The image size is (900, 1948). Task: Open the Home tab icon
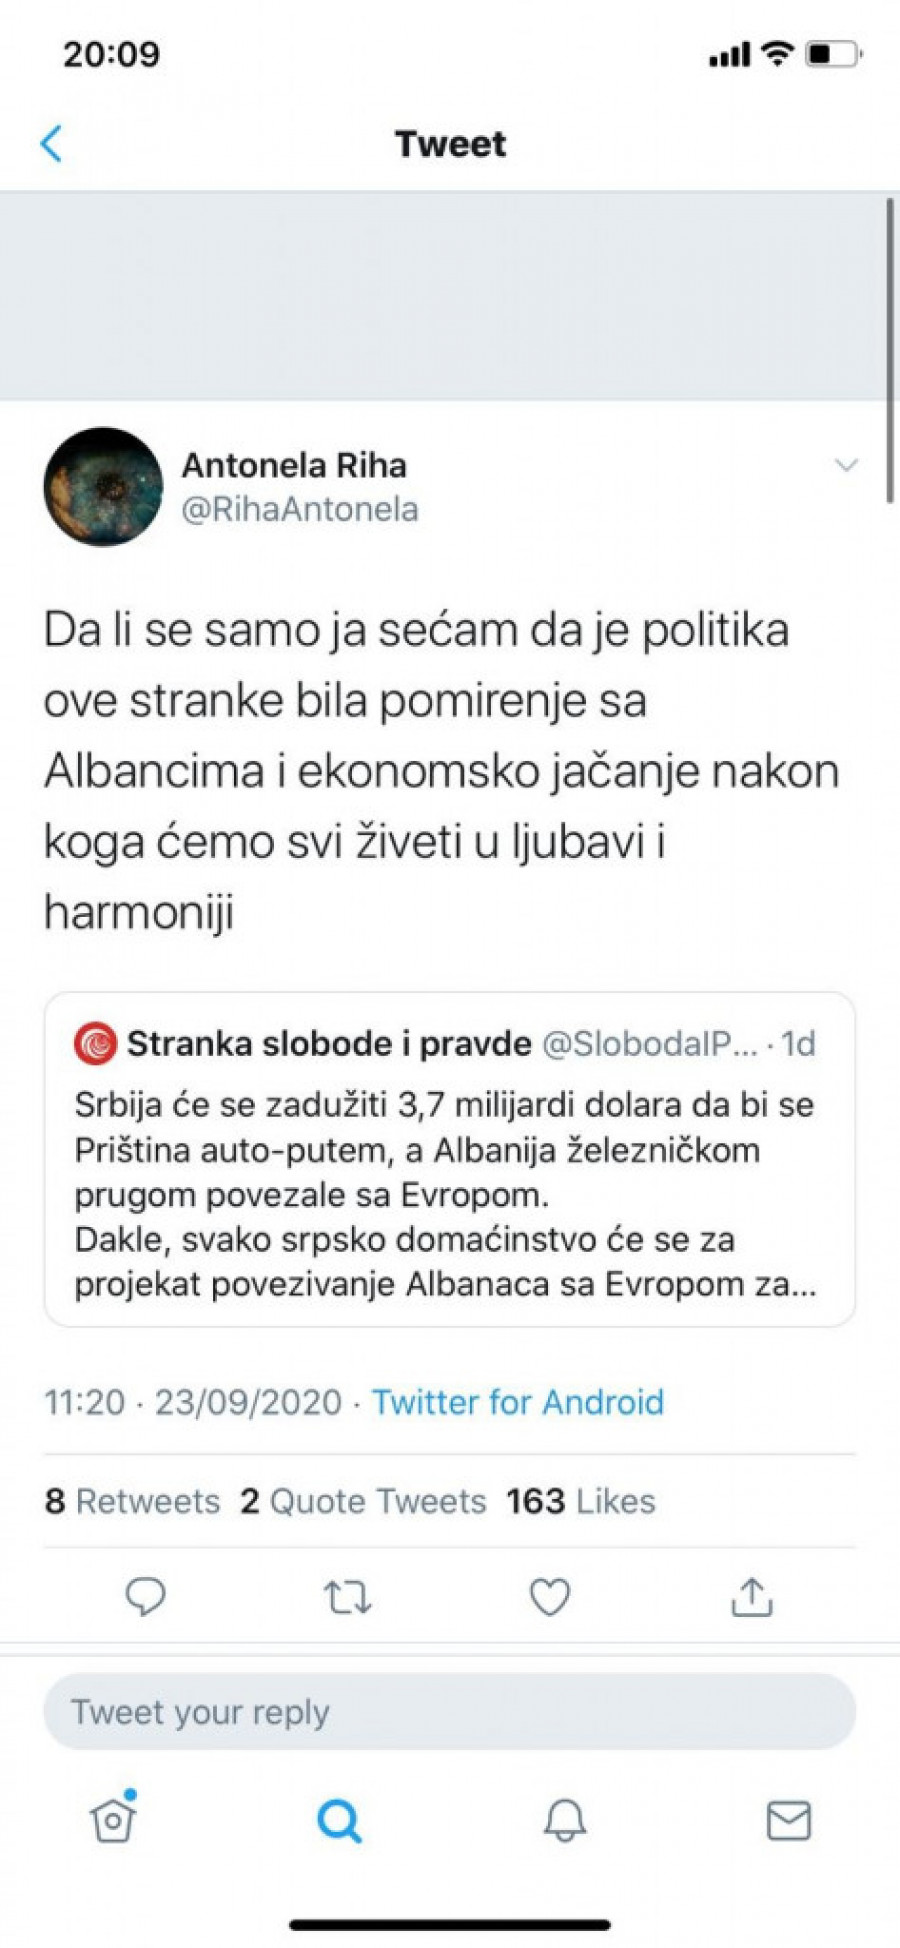point(113,1819)
